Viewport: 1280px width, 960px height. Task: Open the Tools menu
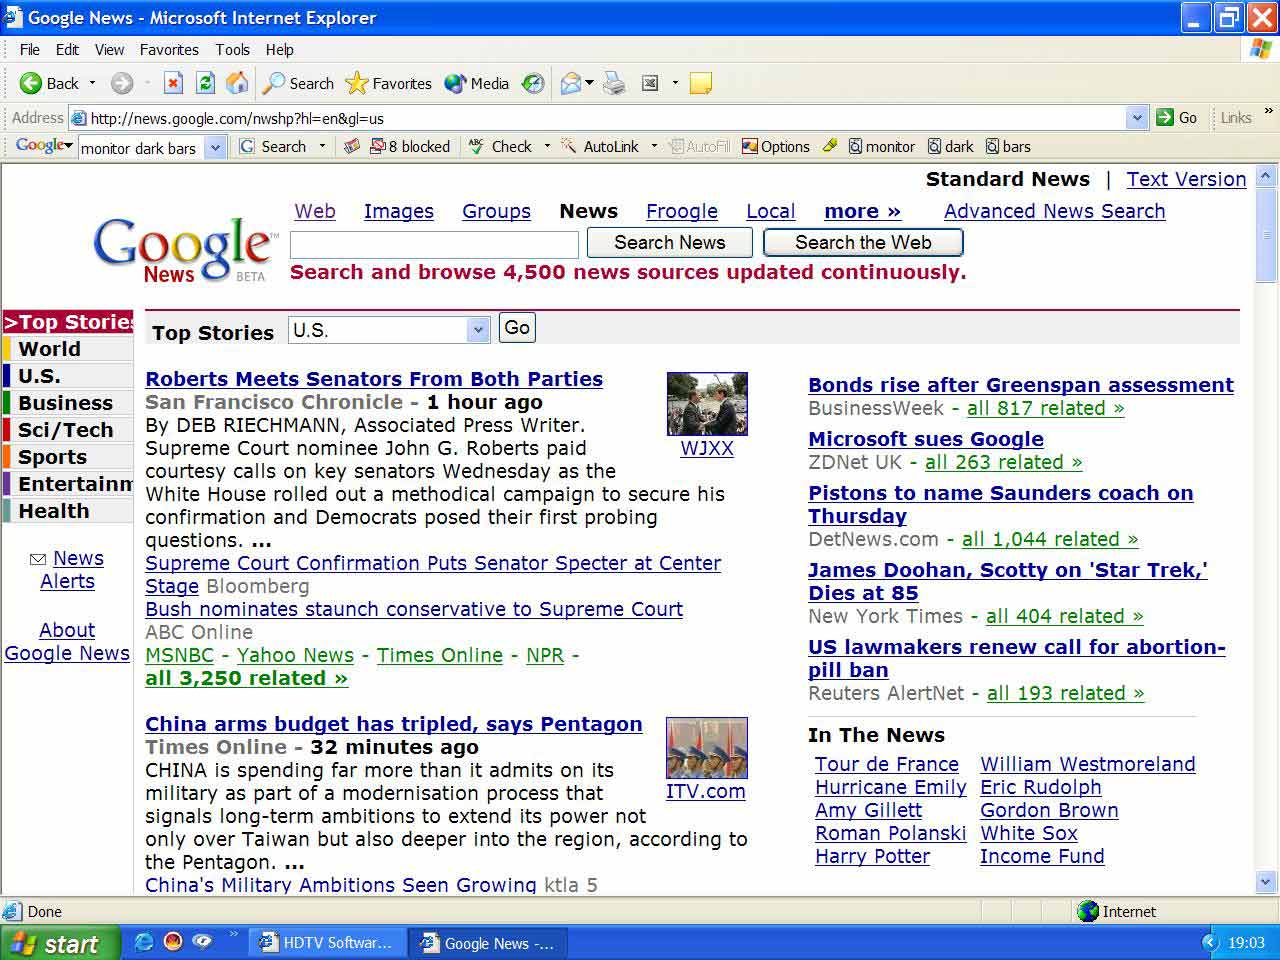pyautogui.click(x=232, y=50)
